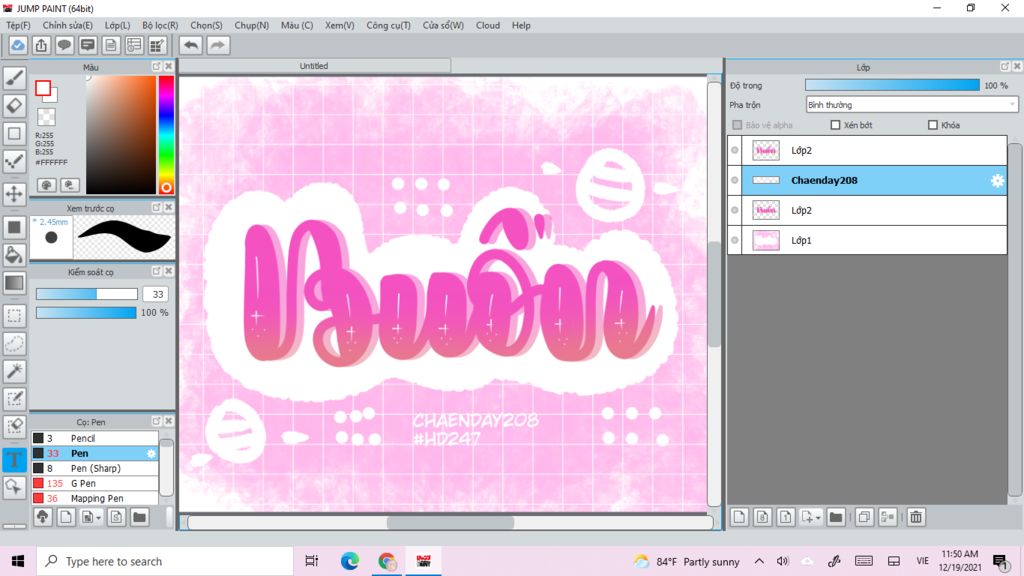Click the rainbow hue bar
The width and height of the screenshot is (1024, 576).
point(166,135)
